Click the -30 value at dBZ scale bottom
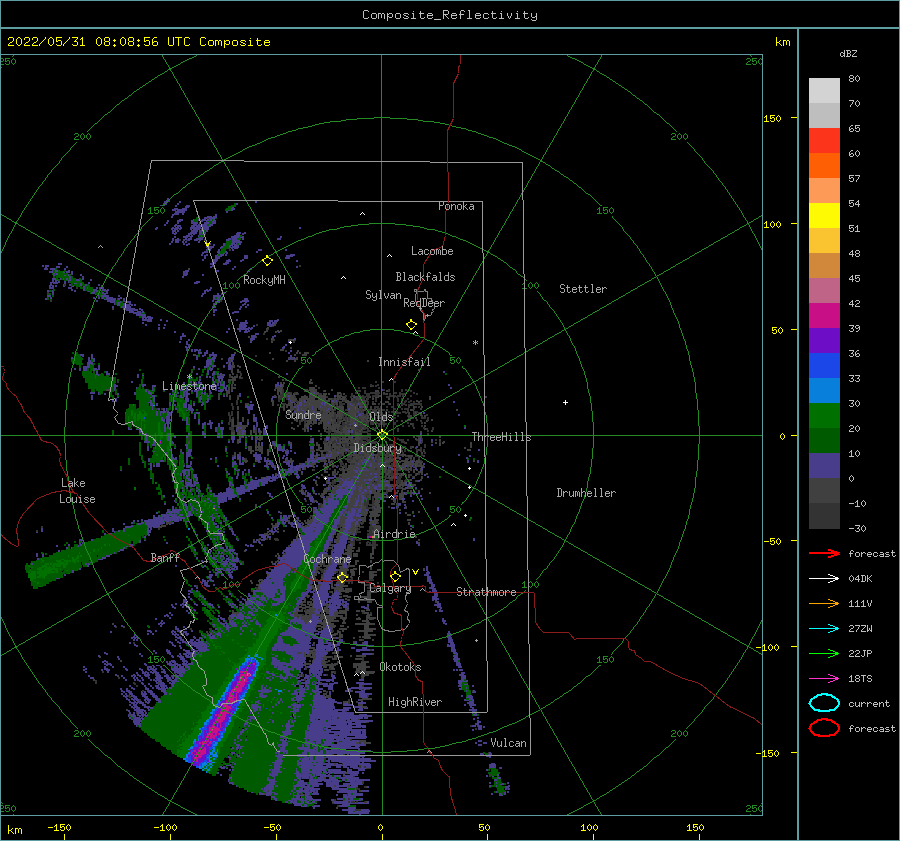The height and width of the screenshot is (841, 900). (x=857, y=528)
